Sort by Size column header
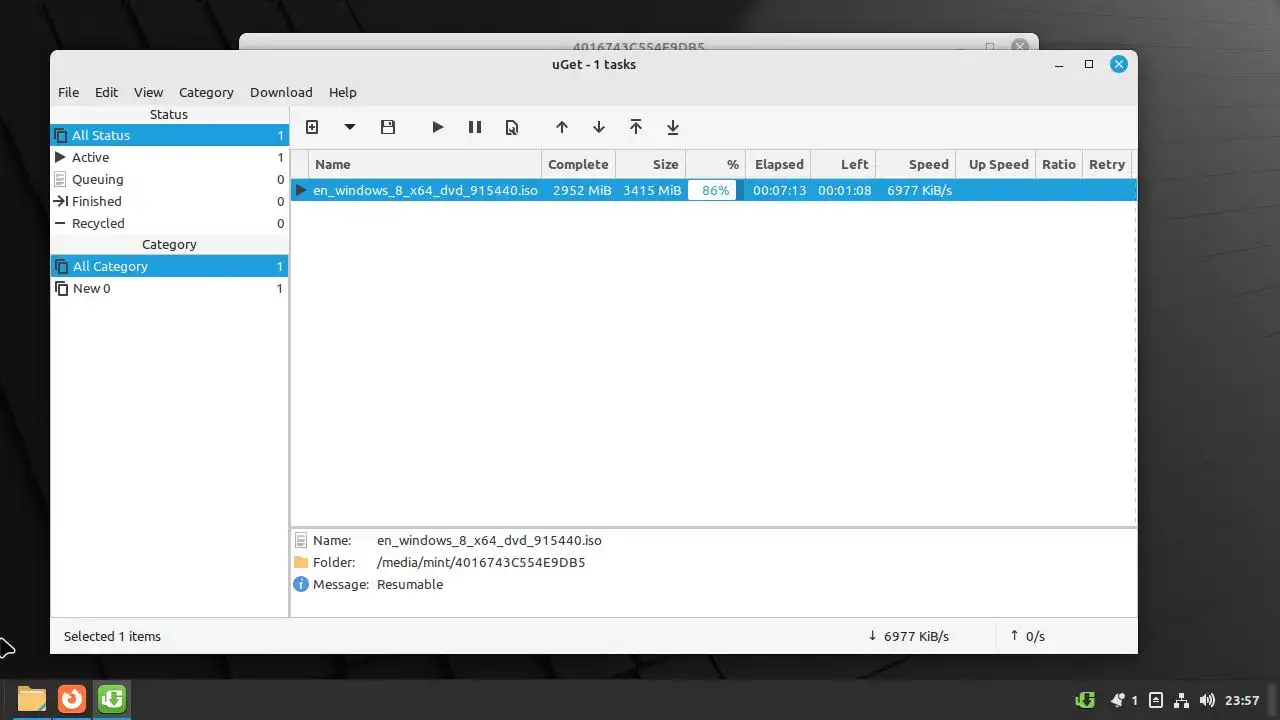The height and width of the screenshot is (720, 1280). 650,164
